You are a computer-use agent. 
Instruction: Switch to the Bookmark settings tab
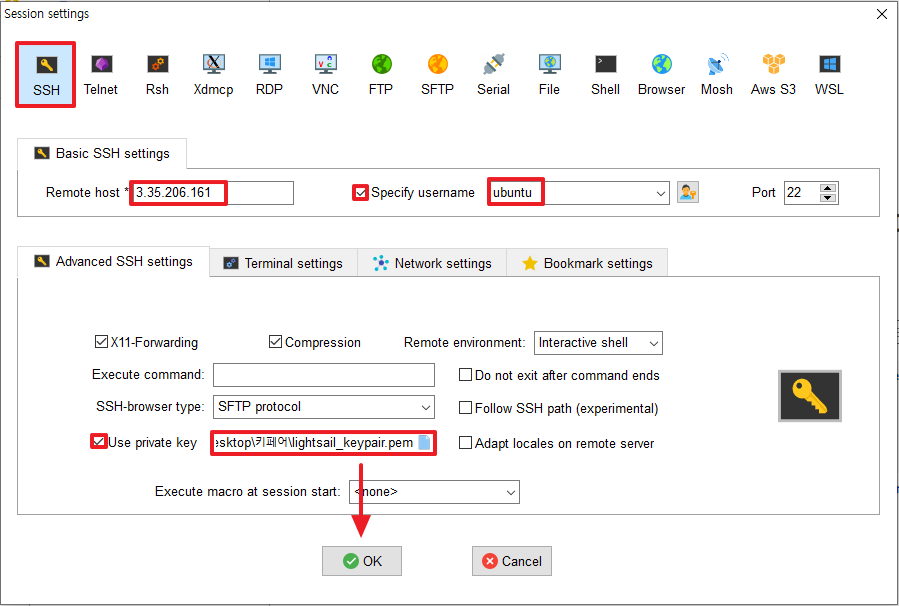(587, 263)
